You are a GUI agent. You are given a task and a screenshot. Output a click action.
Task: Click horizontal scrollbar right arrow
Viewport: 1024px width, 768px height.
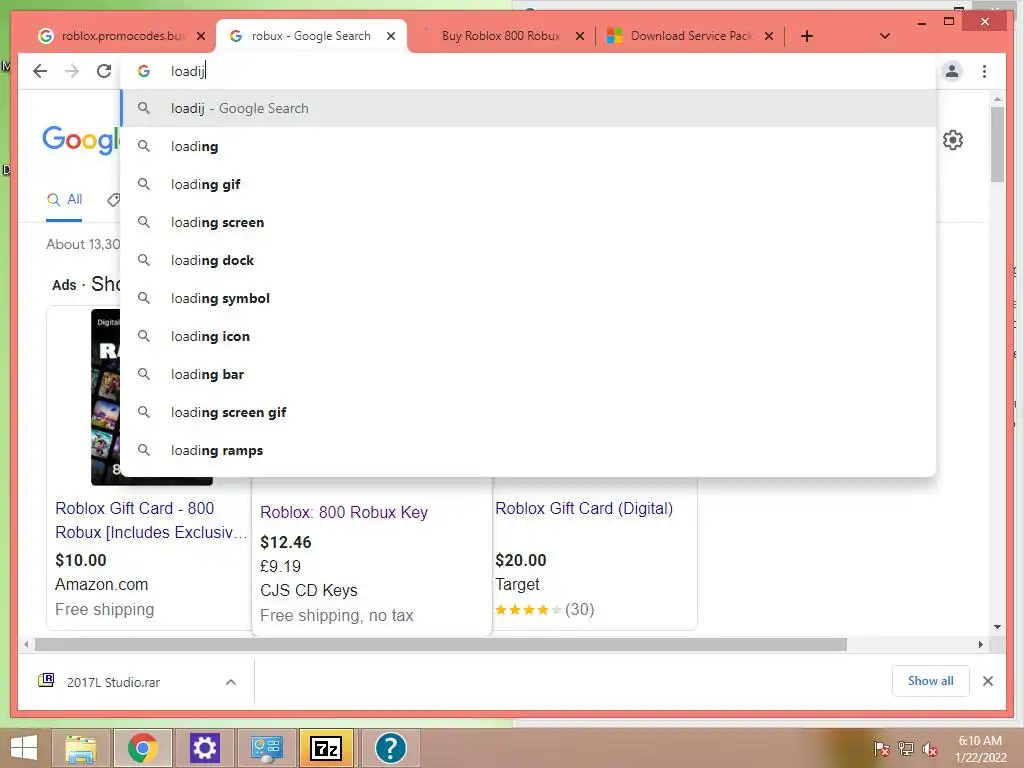tap(981, 645)
